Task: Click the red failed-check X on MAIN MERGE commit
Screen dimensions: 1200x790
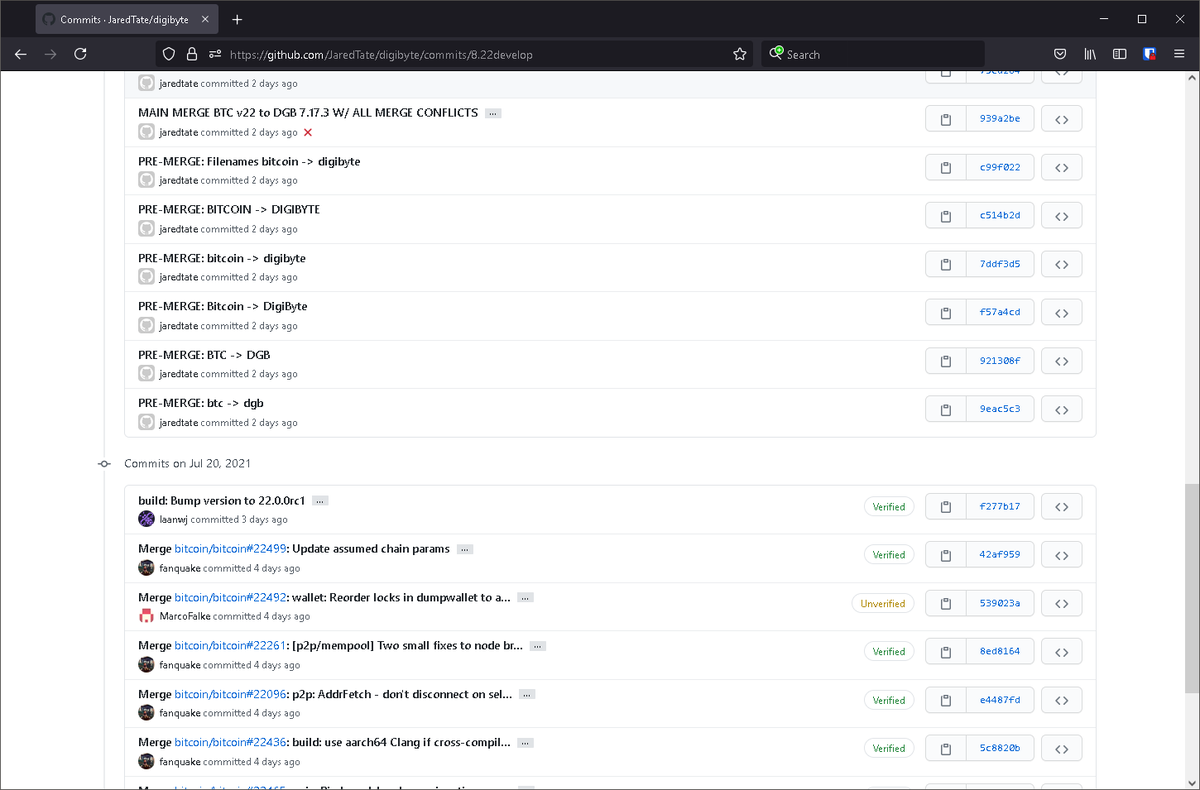Action: 308,132
